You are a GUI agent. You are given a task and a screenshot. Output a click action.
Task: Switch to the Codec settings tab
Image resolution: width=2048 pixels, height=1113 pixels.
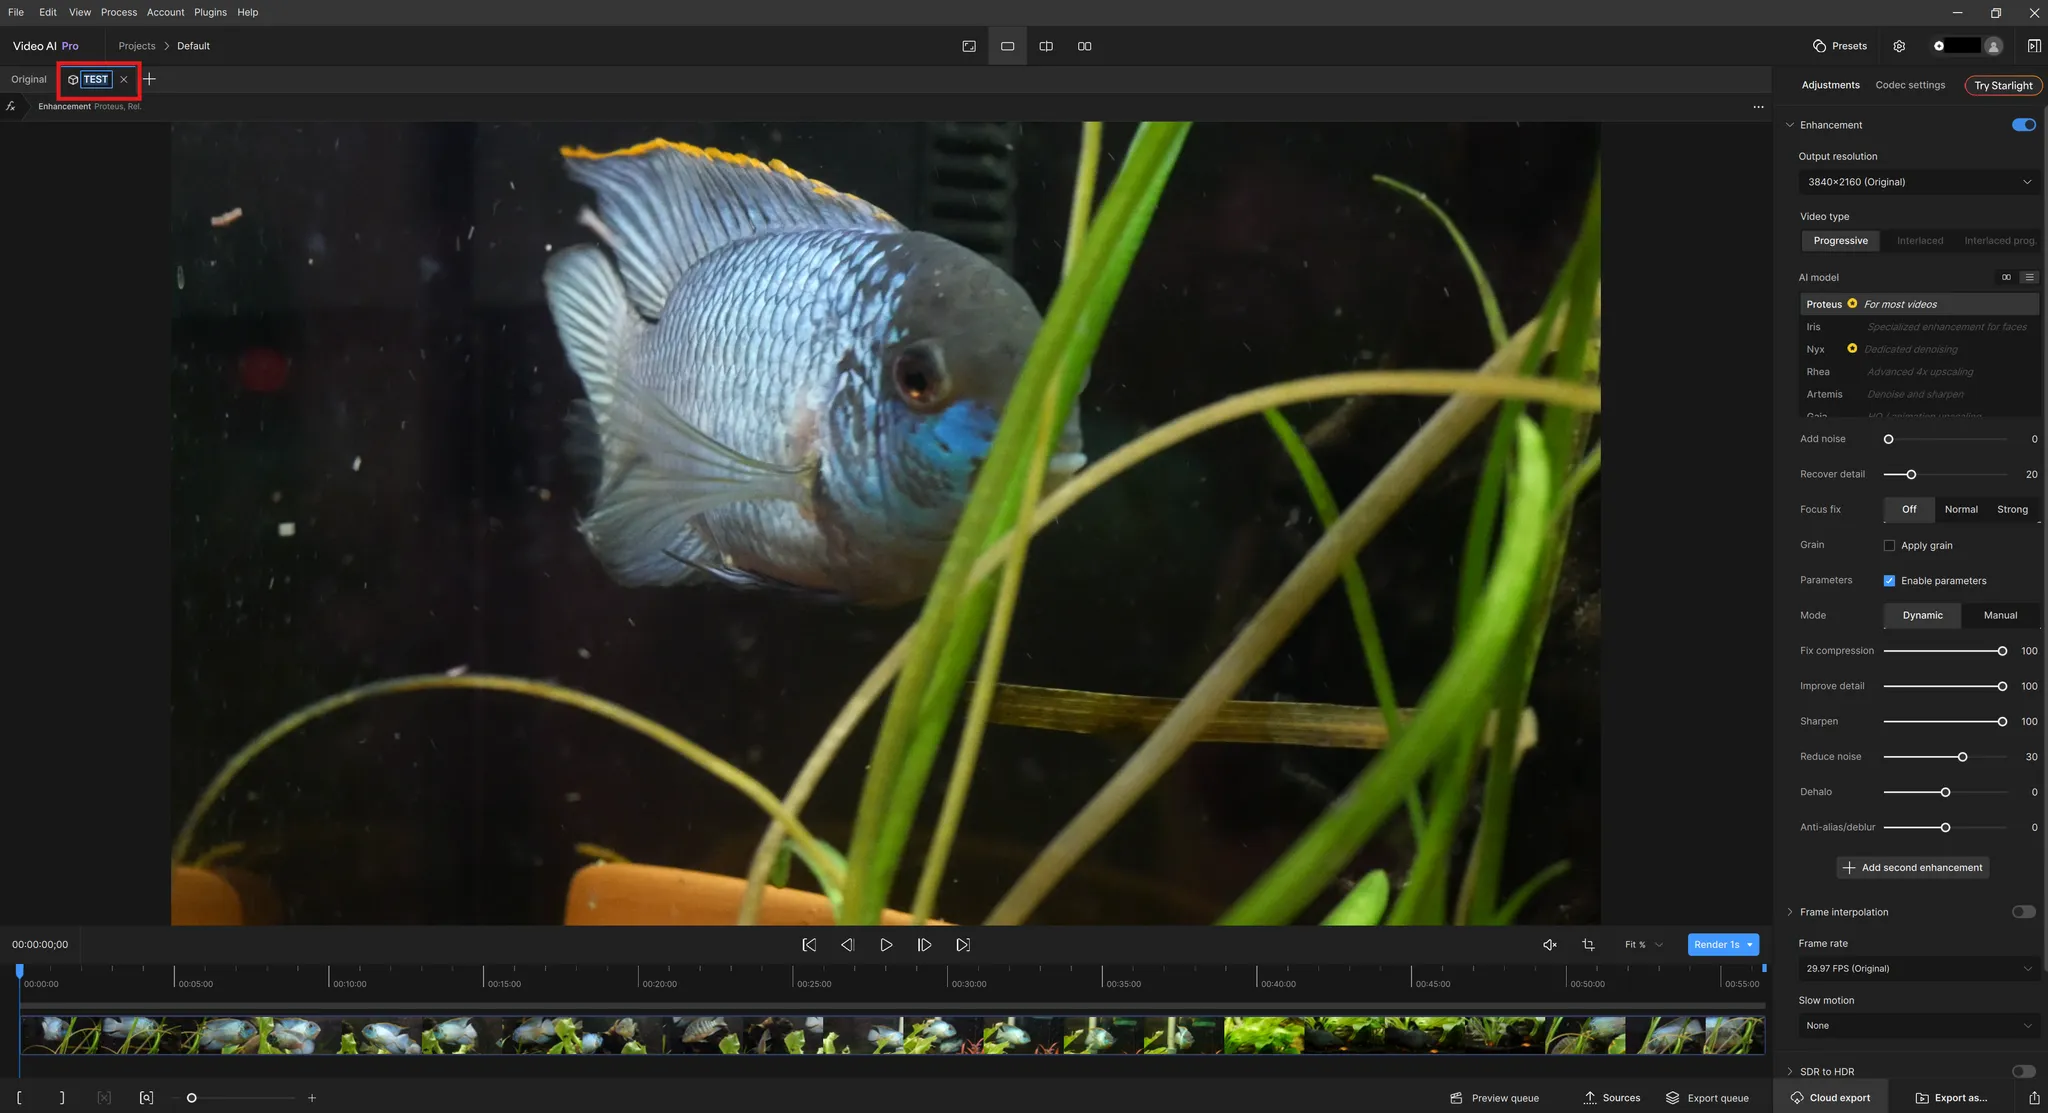tap(1910, 85)
